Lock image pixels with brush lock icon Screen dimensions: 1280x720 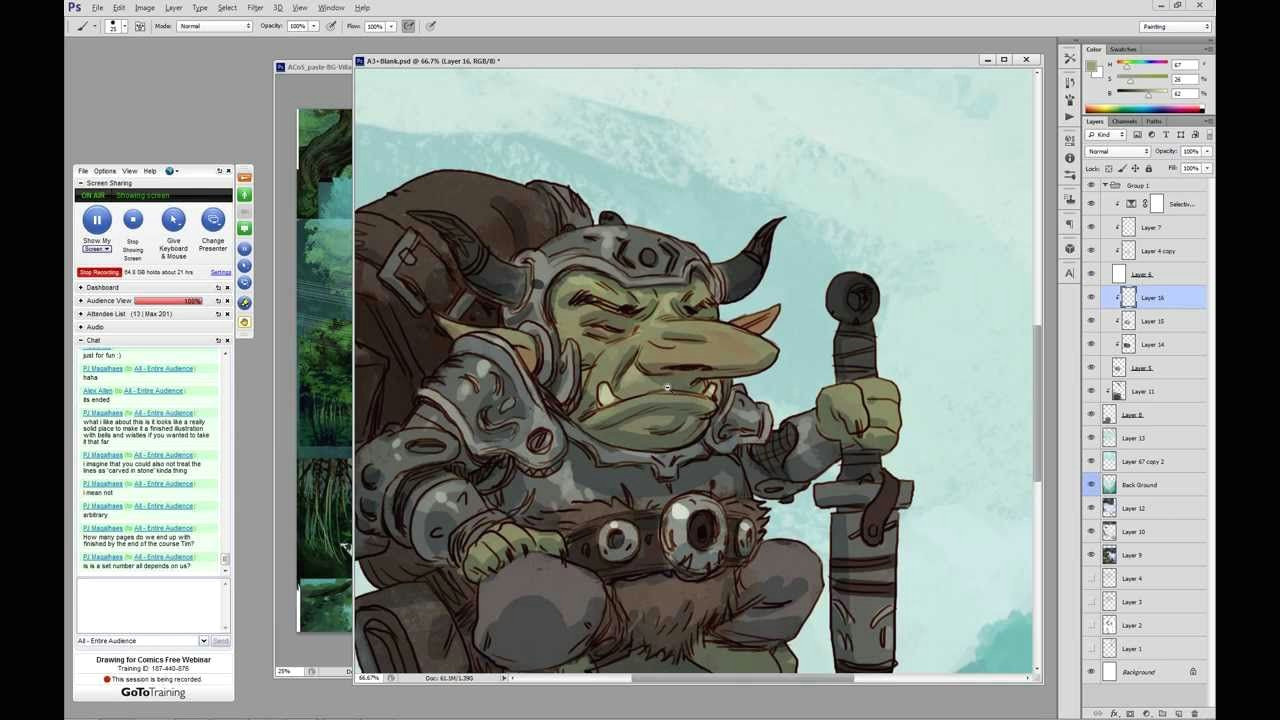tap(1121, 168)
